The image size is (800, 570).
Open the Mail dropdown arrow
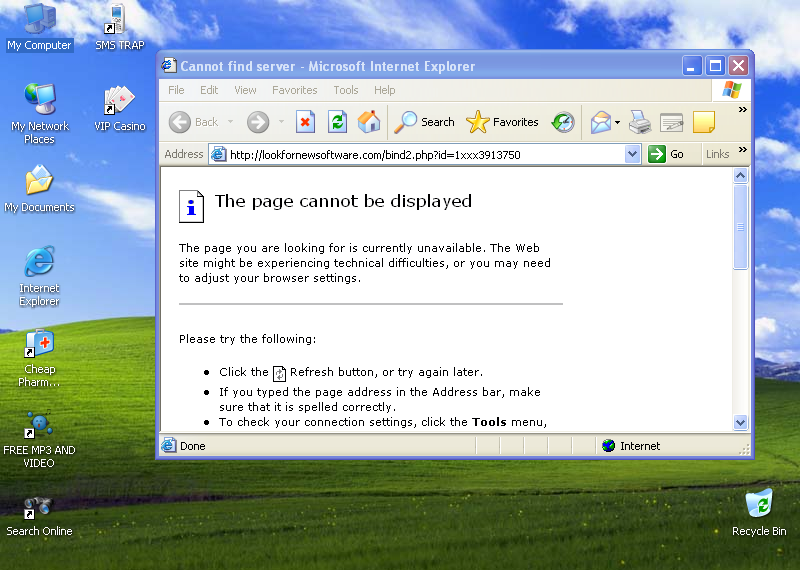[617, 122]
